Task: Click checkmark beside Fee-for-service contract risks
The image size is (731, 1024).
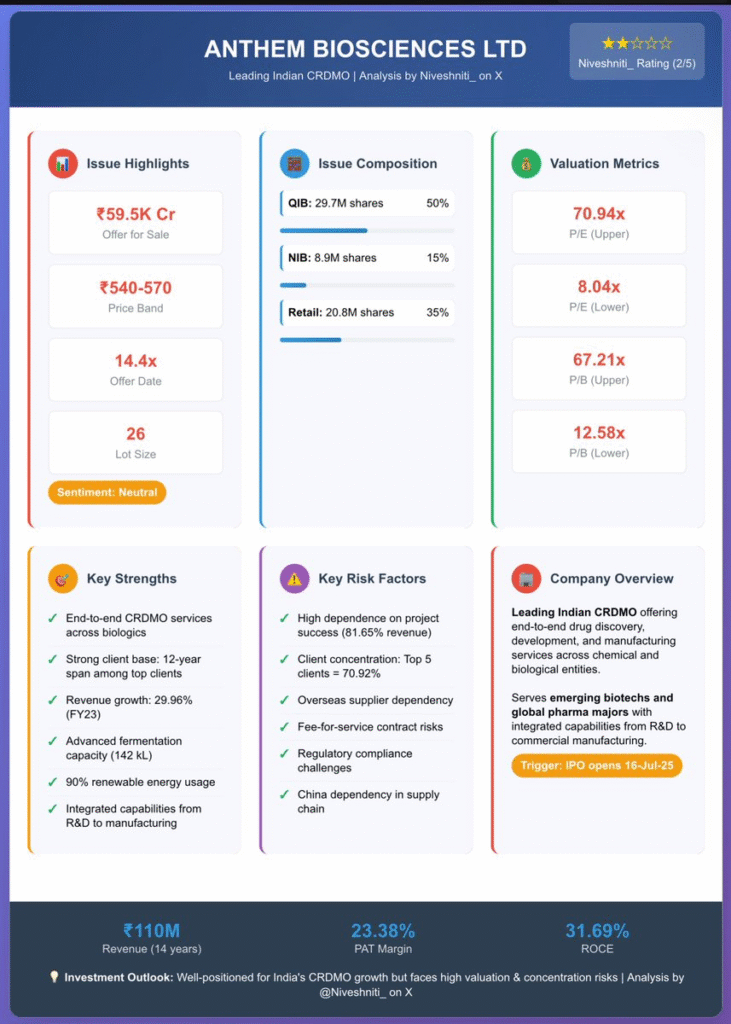Action: 284,727
